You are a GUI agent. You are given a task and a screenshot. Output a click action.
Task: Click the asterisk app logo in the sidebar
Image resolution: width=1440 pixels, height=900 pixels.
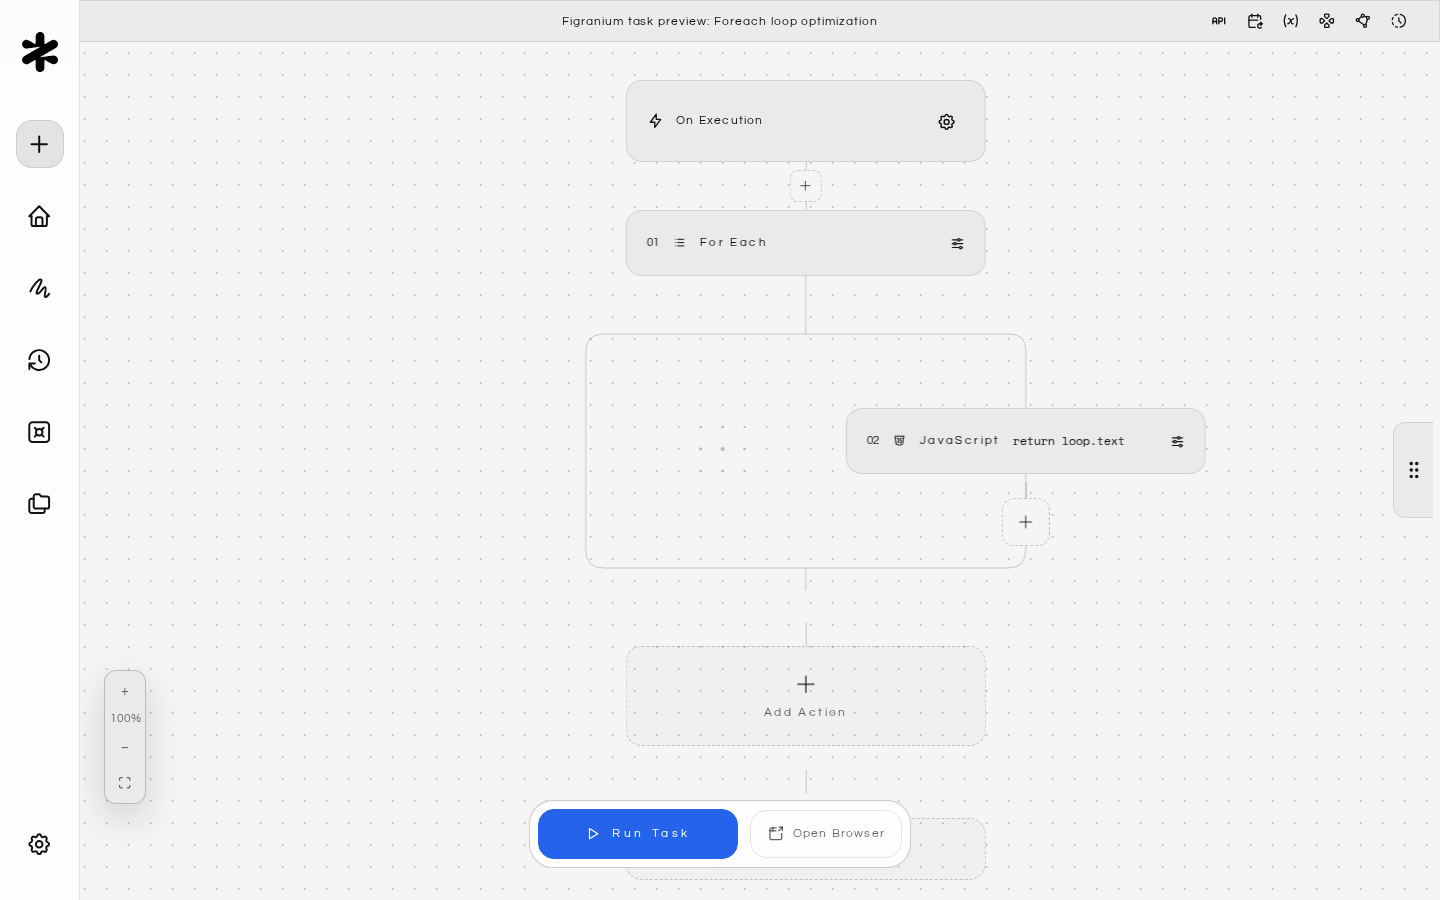[x=40, y=52]
